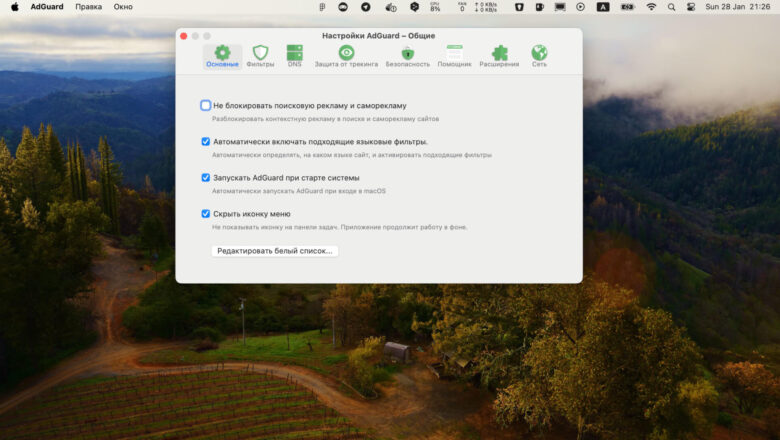This screenshot has width=780, height=440.
Task: Open the Безопасность tab
Action: tap(407, 56)
